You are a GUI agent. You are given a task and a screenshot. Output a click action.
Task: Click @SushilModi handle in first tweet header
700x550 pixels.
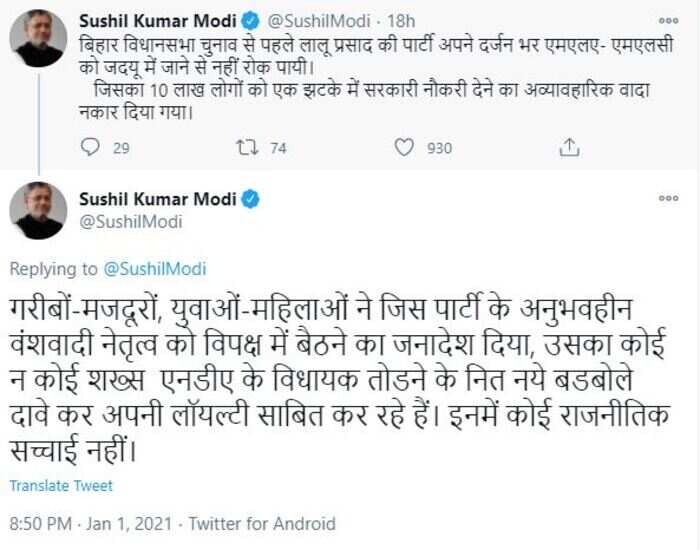point(319,21)
